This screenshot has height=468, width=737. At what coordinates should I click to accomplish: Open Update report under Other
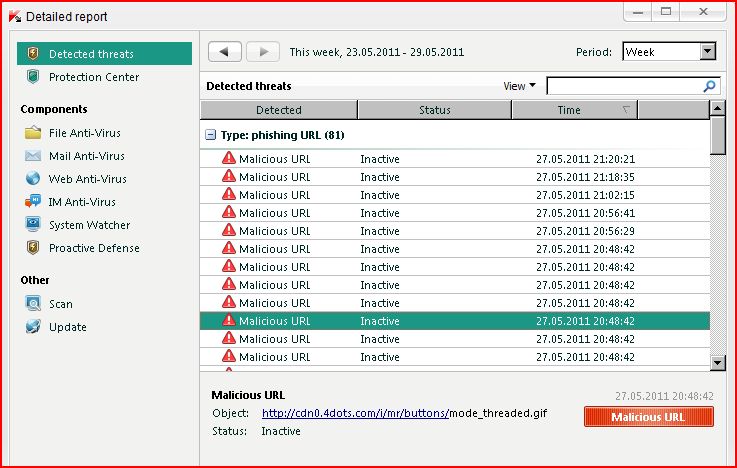pyautogui.click(x=68, y=327)
